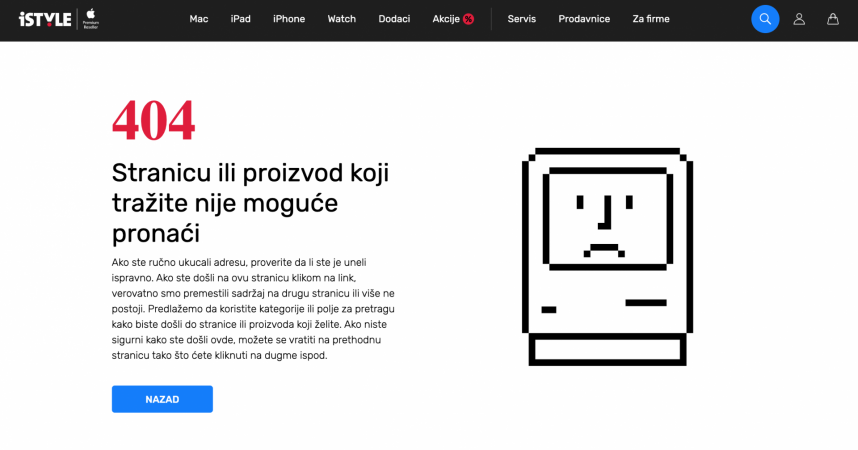Click the blue NAZAD button
This screenshot has height=450, width=858.
pos(162,399)
